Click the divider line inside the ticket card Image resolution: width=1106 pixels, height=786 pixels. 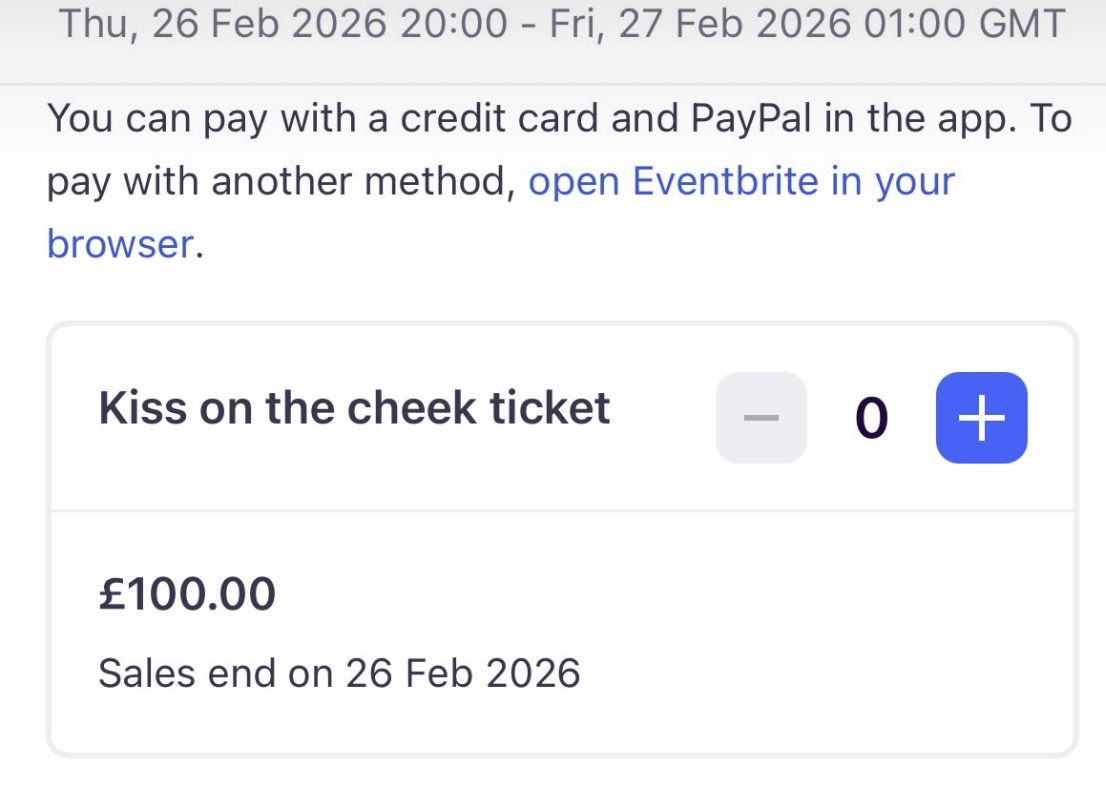tap(562, 511)
